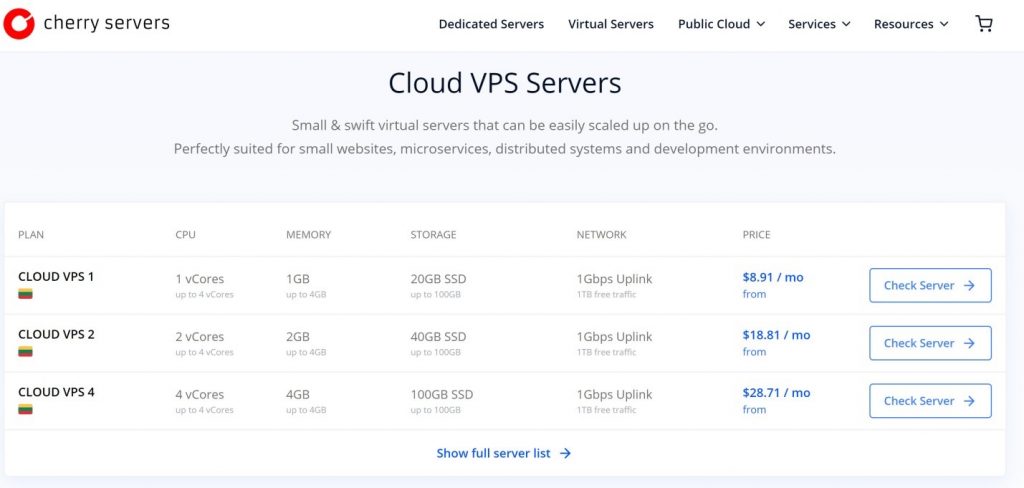Go to Virtual Servers in navigation
The height and width of the screenshot is (488, 1024).
click(611, 24)
